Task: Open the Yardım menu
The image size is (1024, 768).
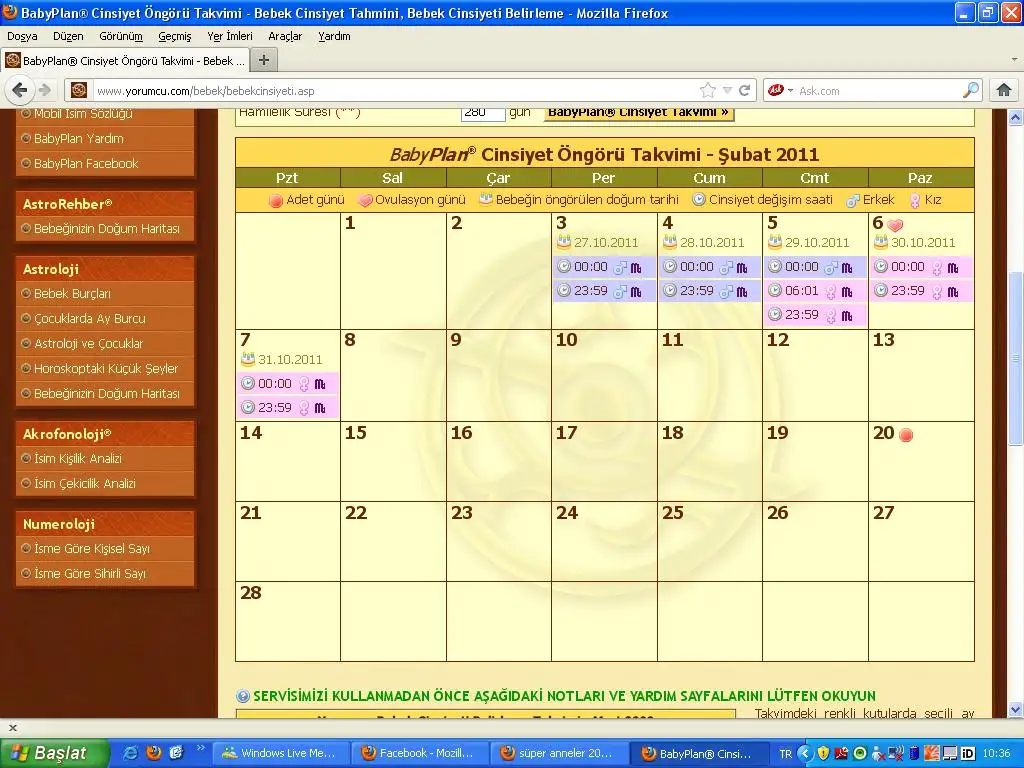Action: (334, 36)
